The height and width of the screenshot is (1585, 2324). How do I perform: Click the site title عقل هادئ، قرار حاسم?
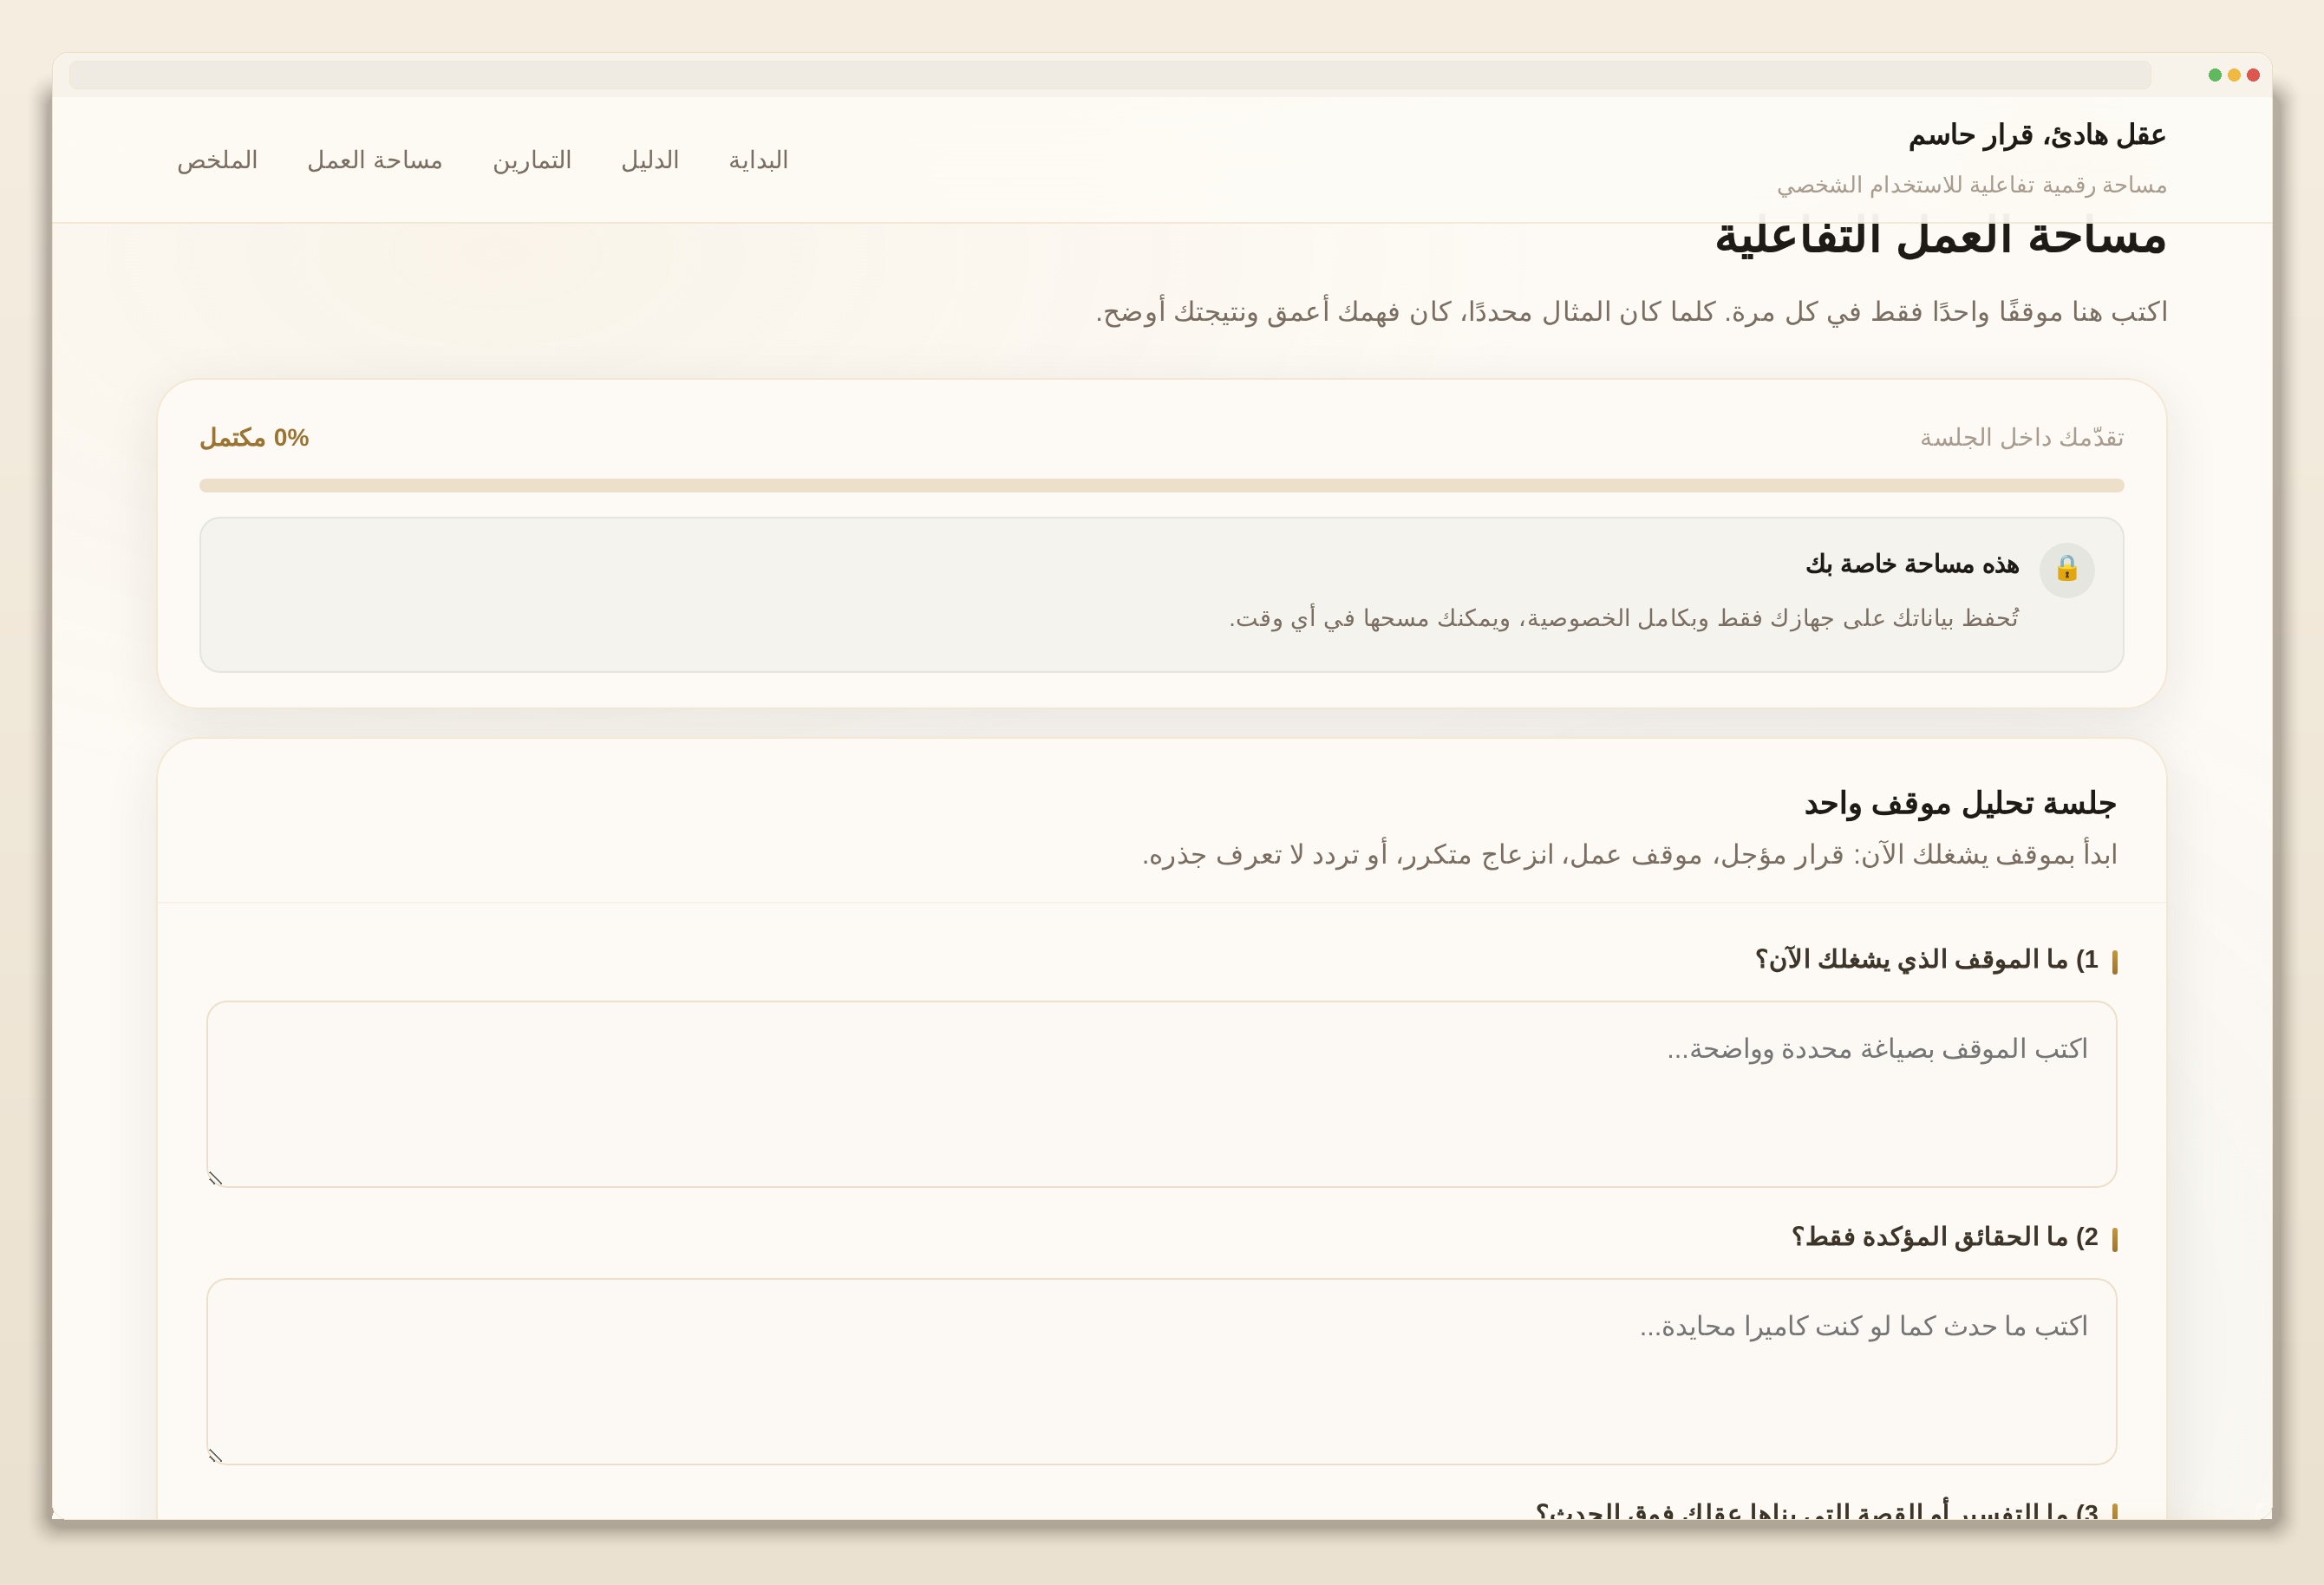[x=2037, y=135]
